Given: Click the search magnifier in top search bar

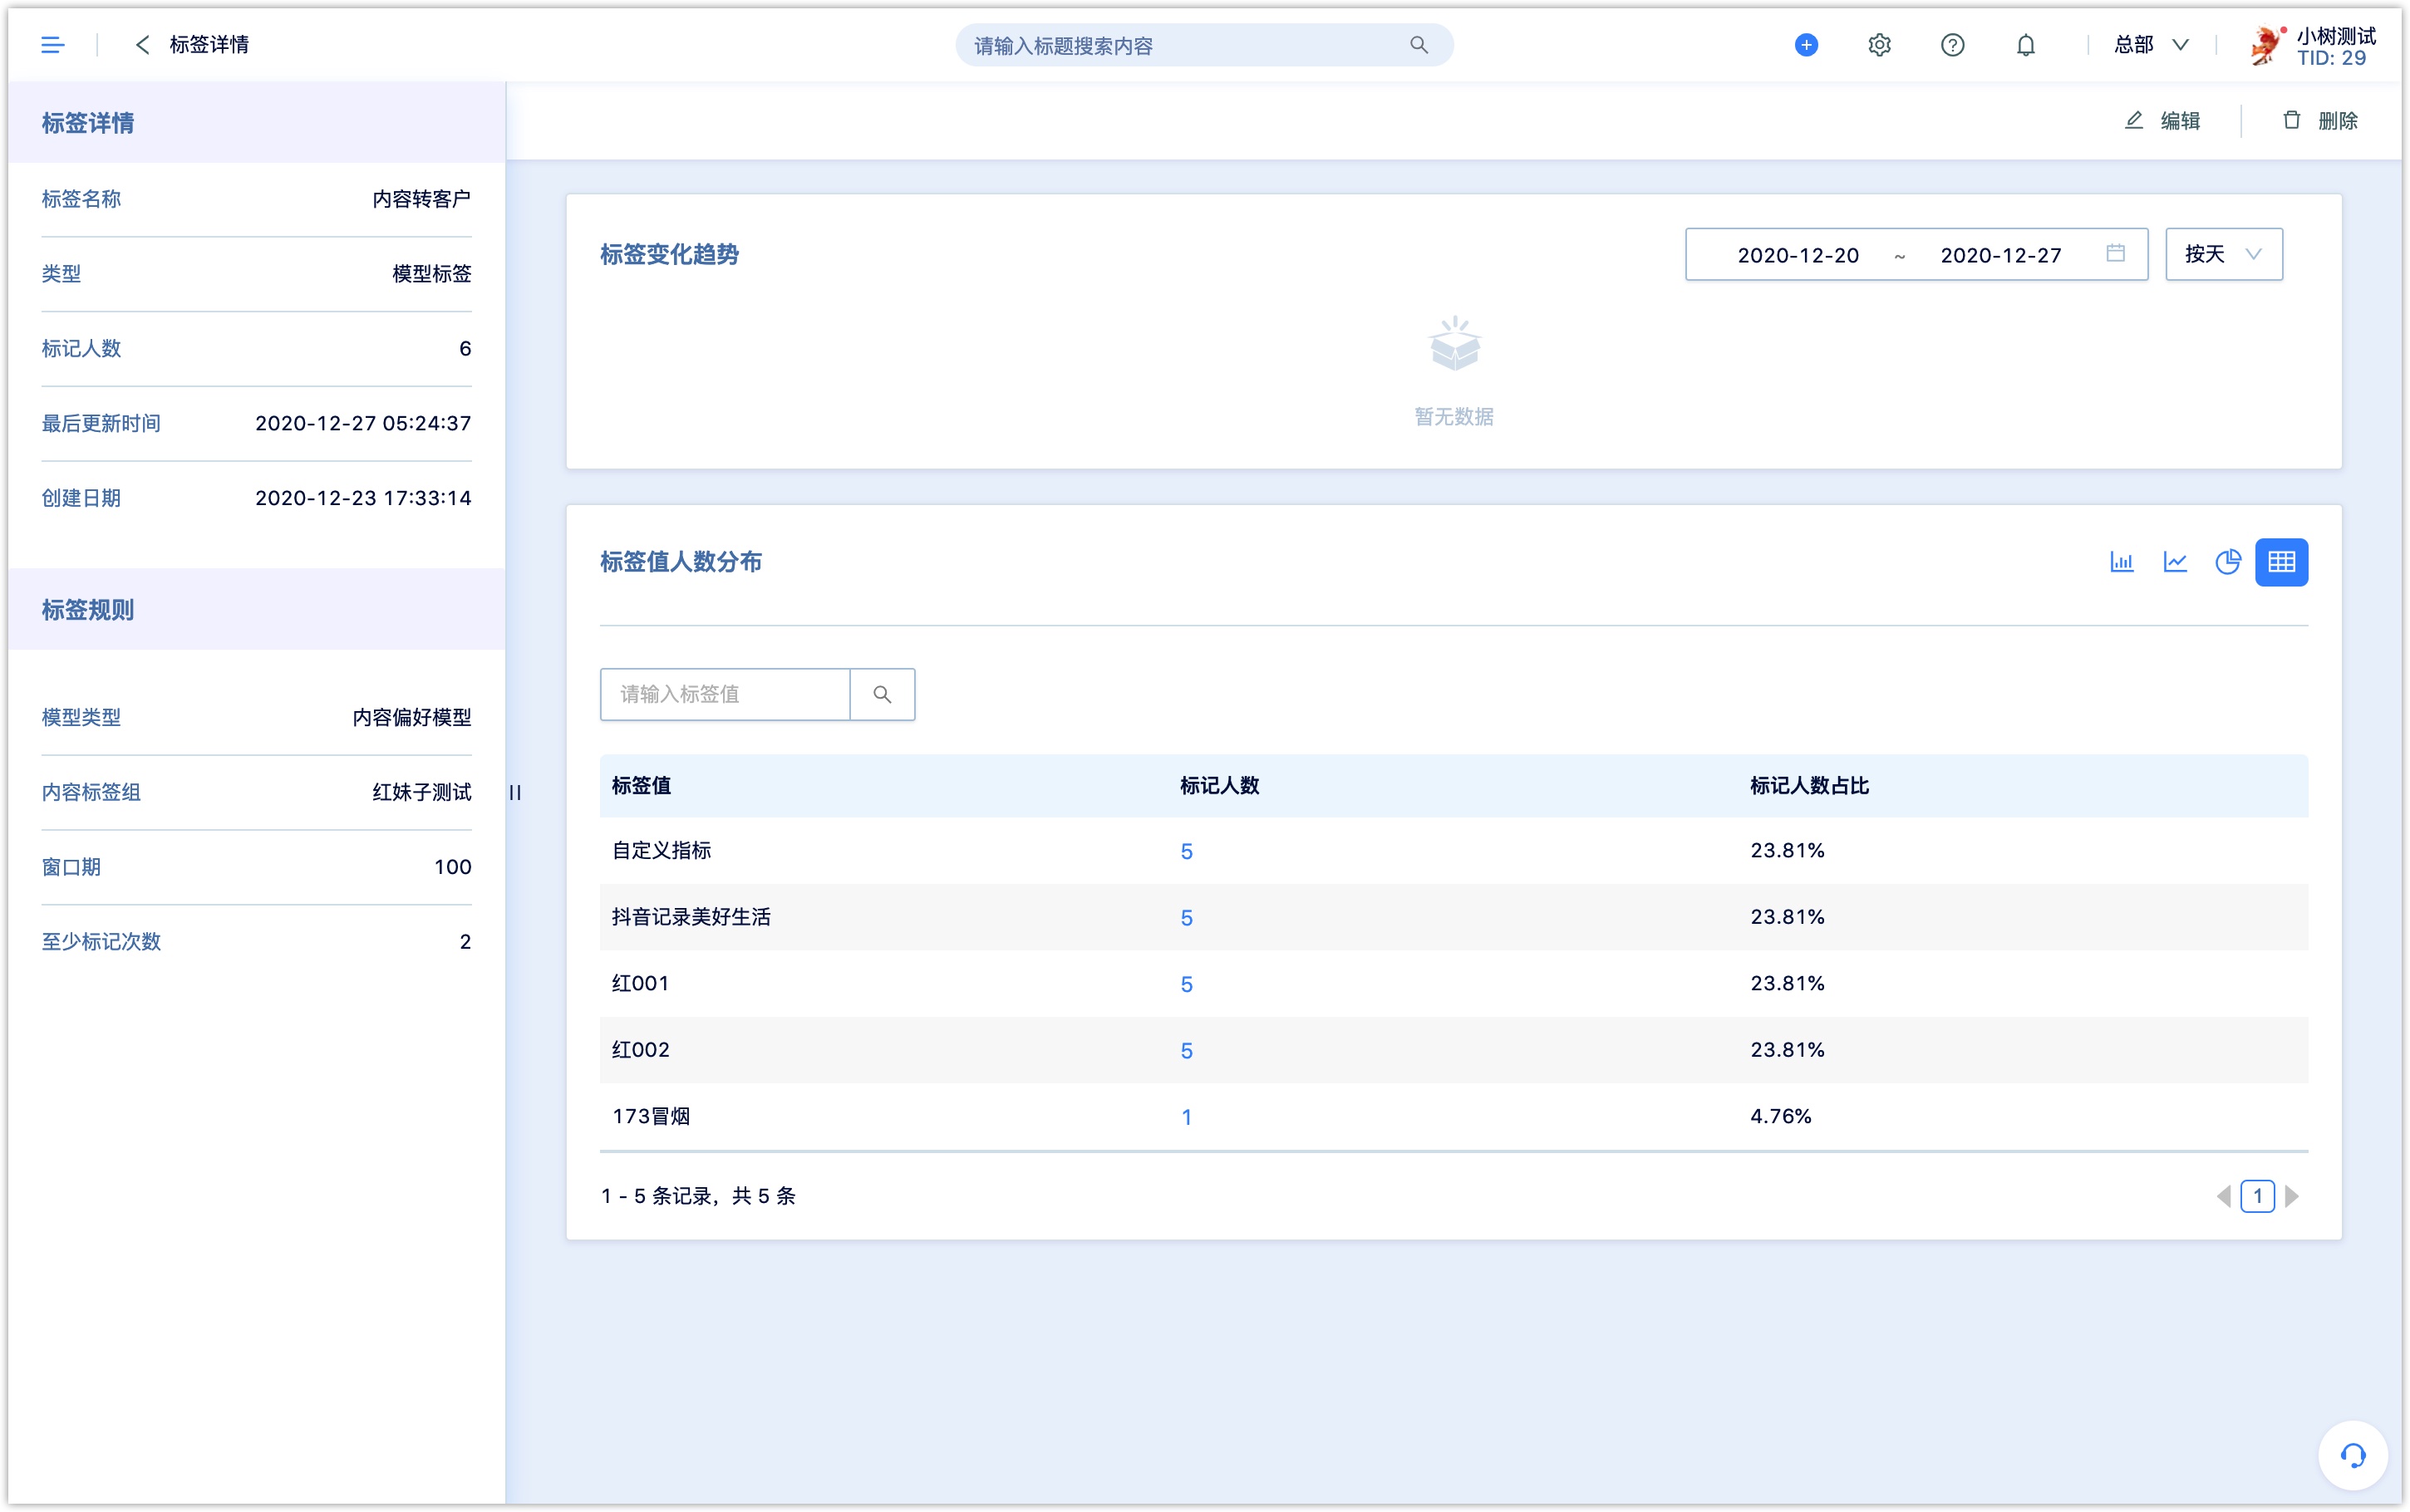Looking at the screenshot, I should pos(1418,45).
